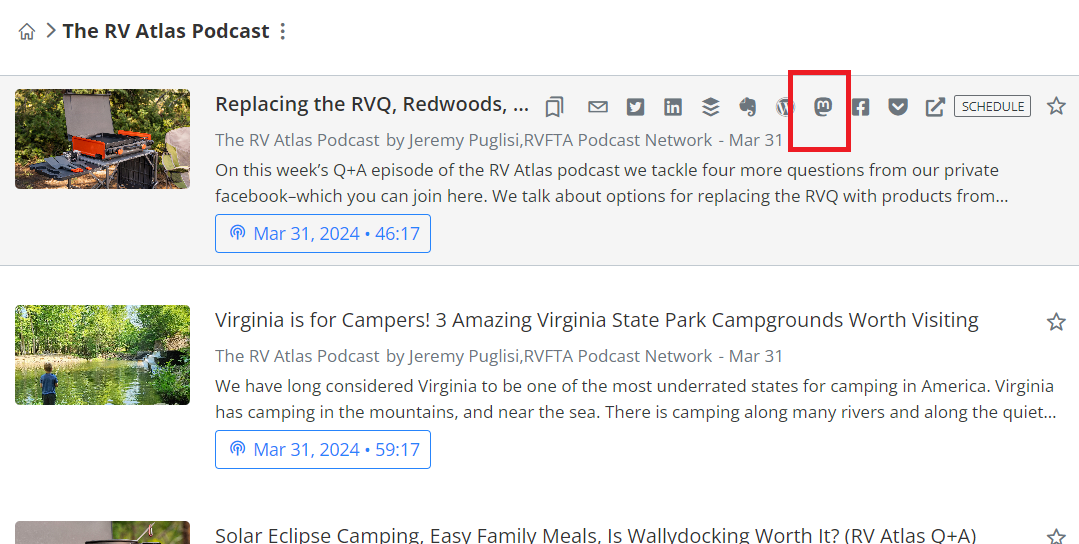Open the child by river thumbnail
Screen dimensions: 1079x544
click(x=103, y=354)
